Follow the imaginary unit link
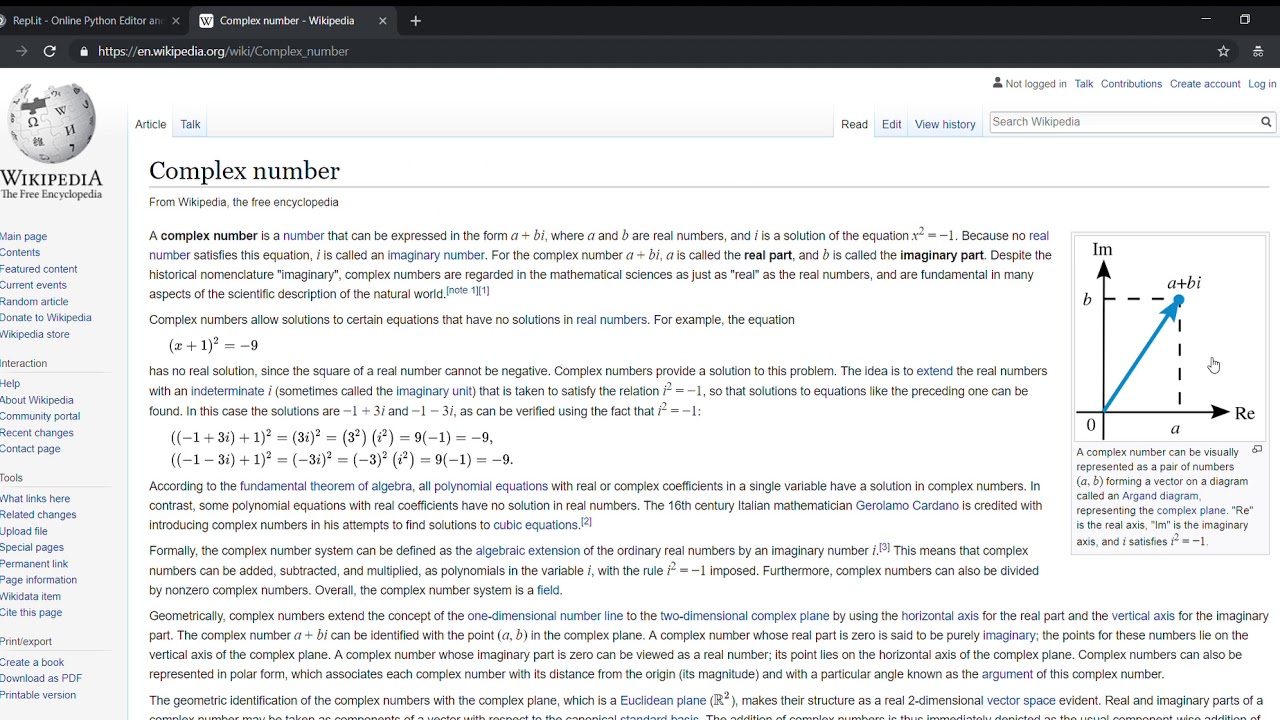Screen dimensions: 1280x720 tap(435, 391)
